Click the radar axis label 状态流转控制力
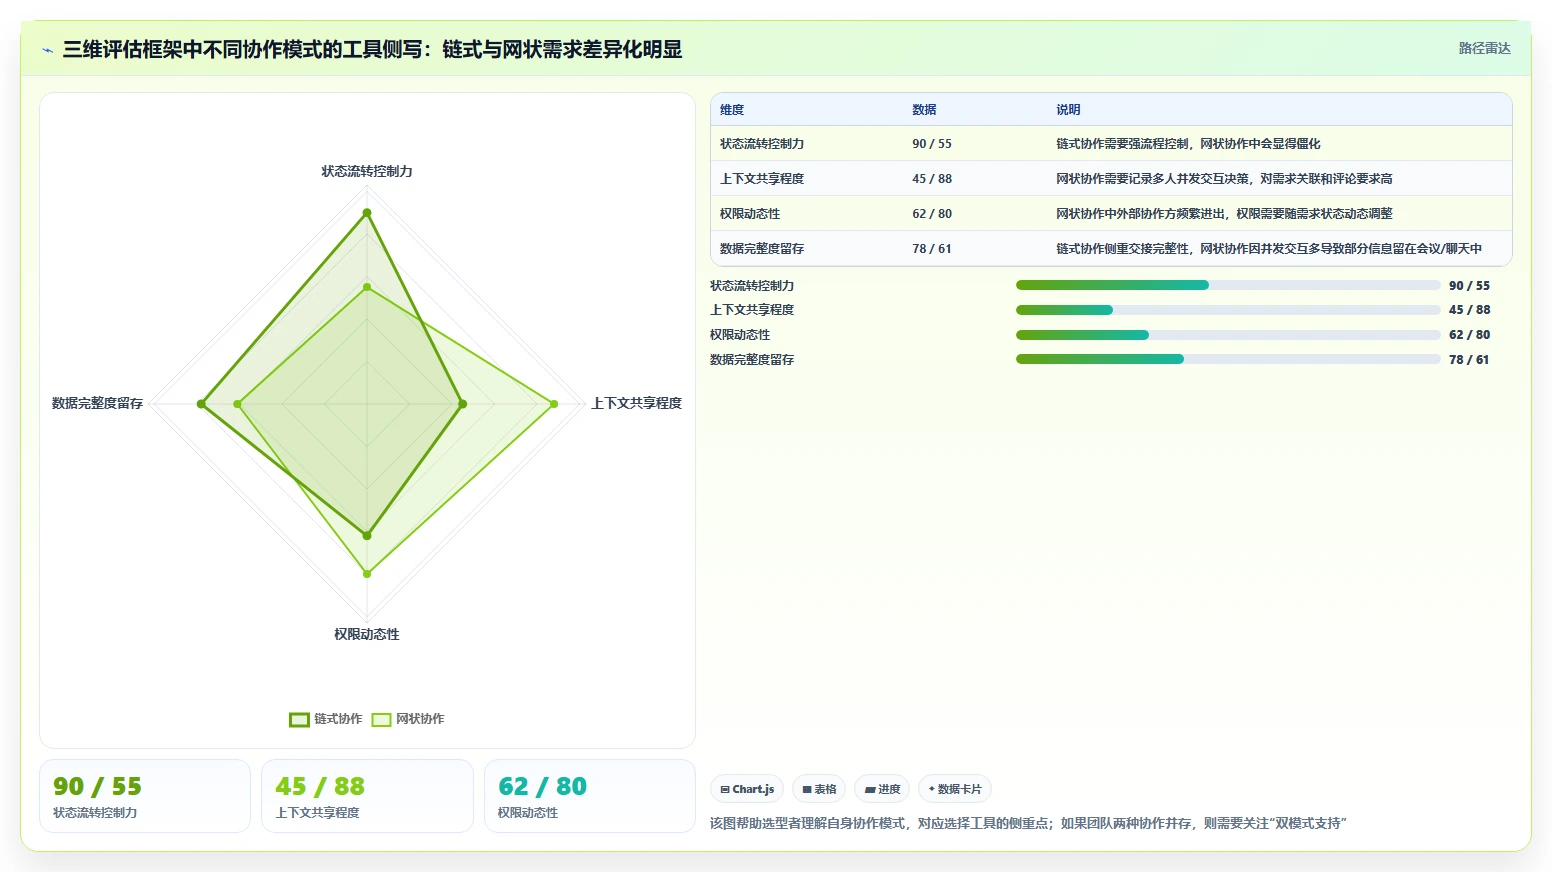This screenshot has height=872, width=1552. tap(367, 172)
